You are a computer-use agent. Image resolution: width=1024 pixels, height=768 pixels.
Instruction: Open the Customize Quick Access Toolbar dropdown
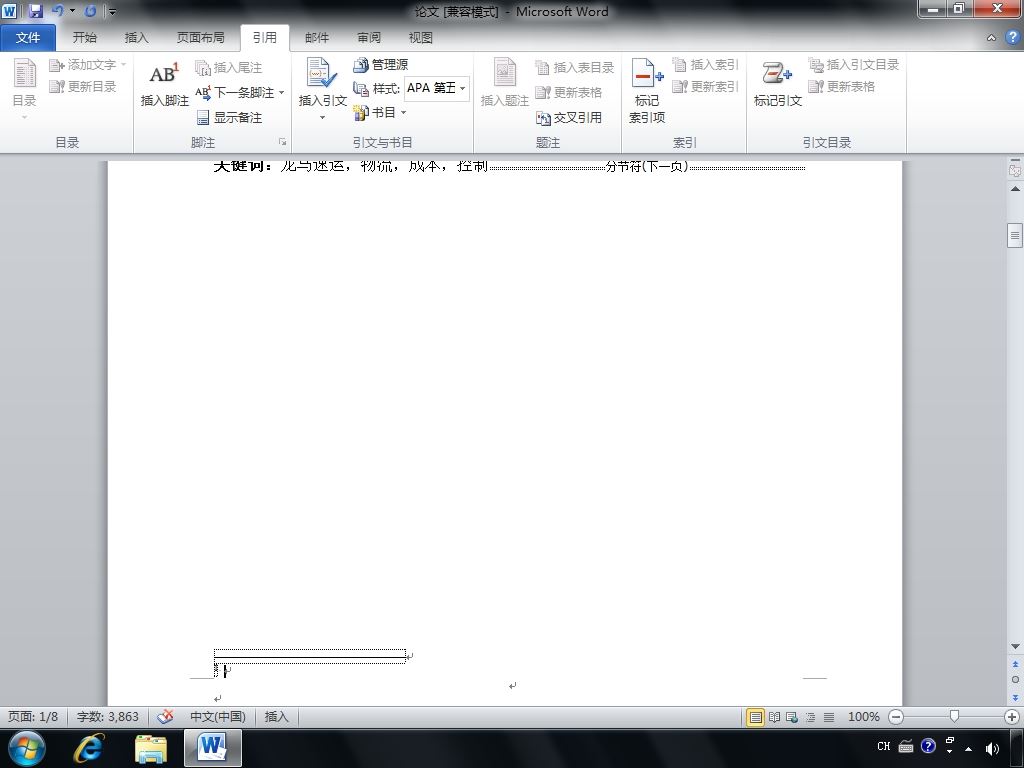click(112, 12)
